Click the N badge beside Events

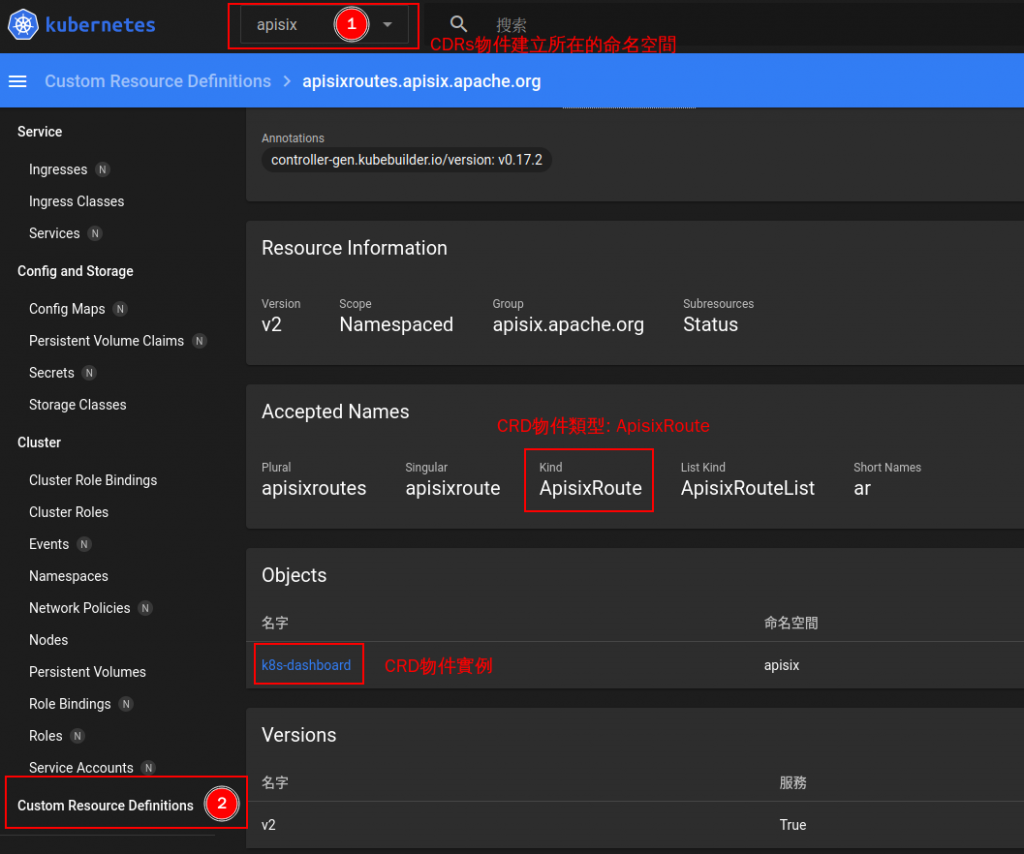84,544
